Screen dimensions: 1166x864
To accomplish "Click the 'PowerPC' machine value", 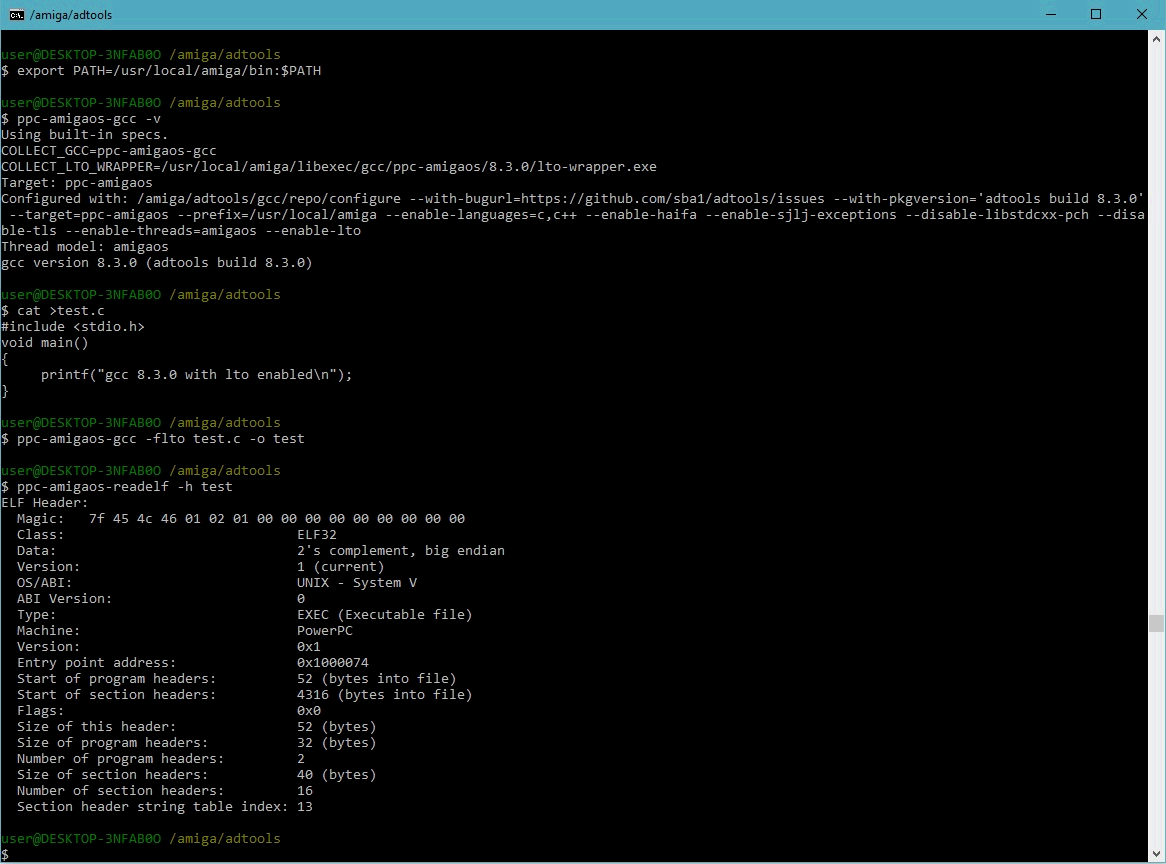I will click(325, 631).
